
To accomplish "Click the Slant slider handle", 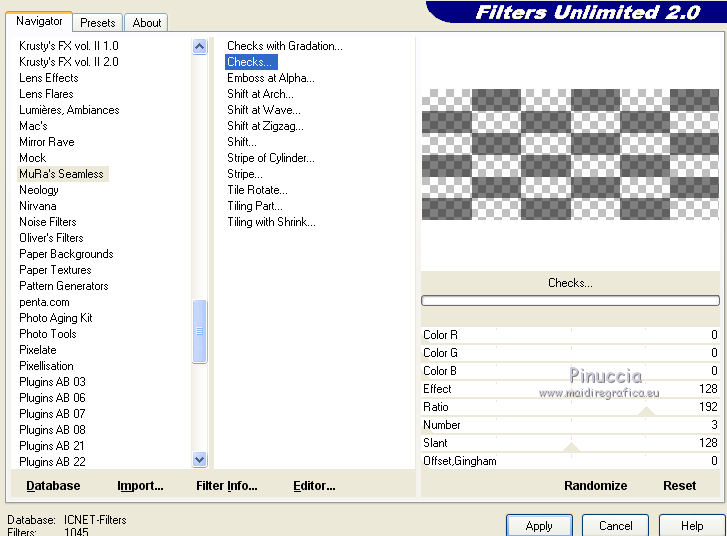I will click(x=571, y=447).
